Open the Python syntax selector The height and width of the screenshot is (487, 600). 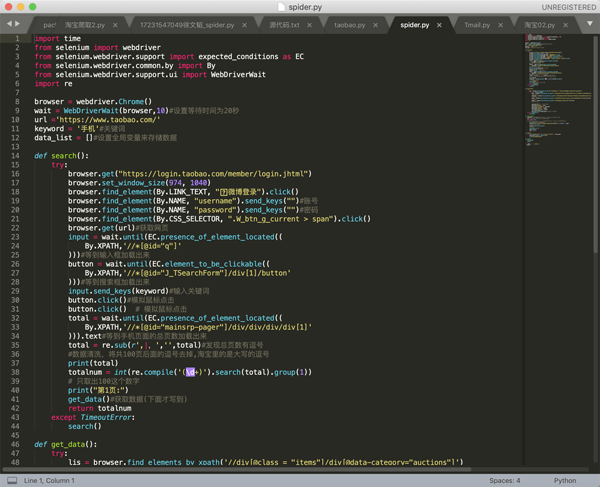pos(565,480)
